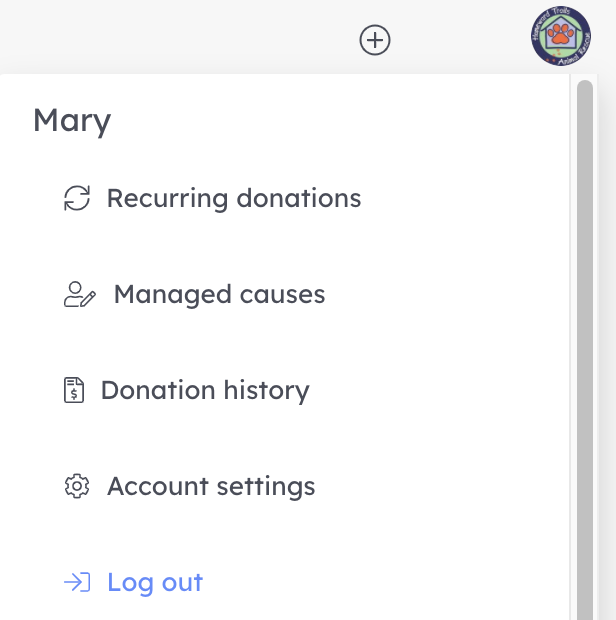The width and height of the screenshot is (616, 620).
Task: Select the pencil on the Managed causes icon
Action: tap(88, 299)
